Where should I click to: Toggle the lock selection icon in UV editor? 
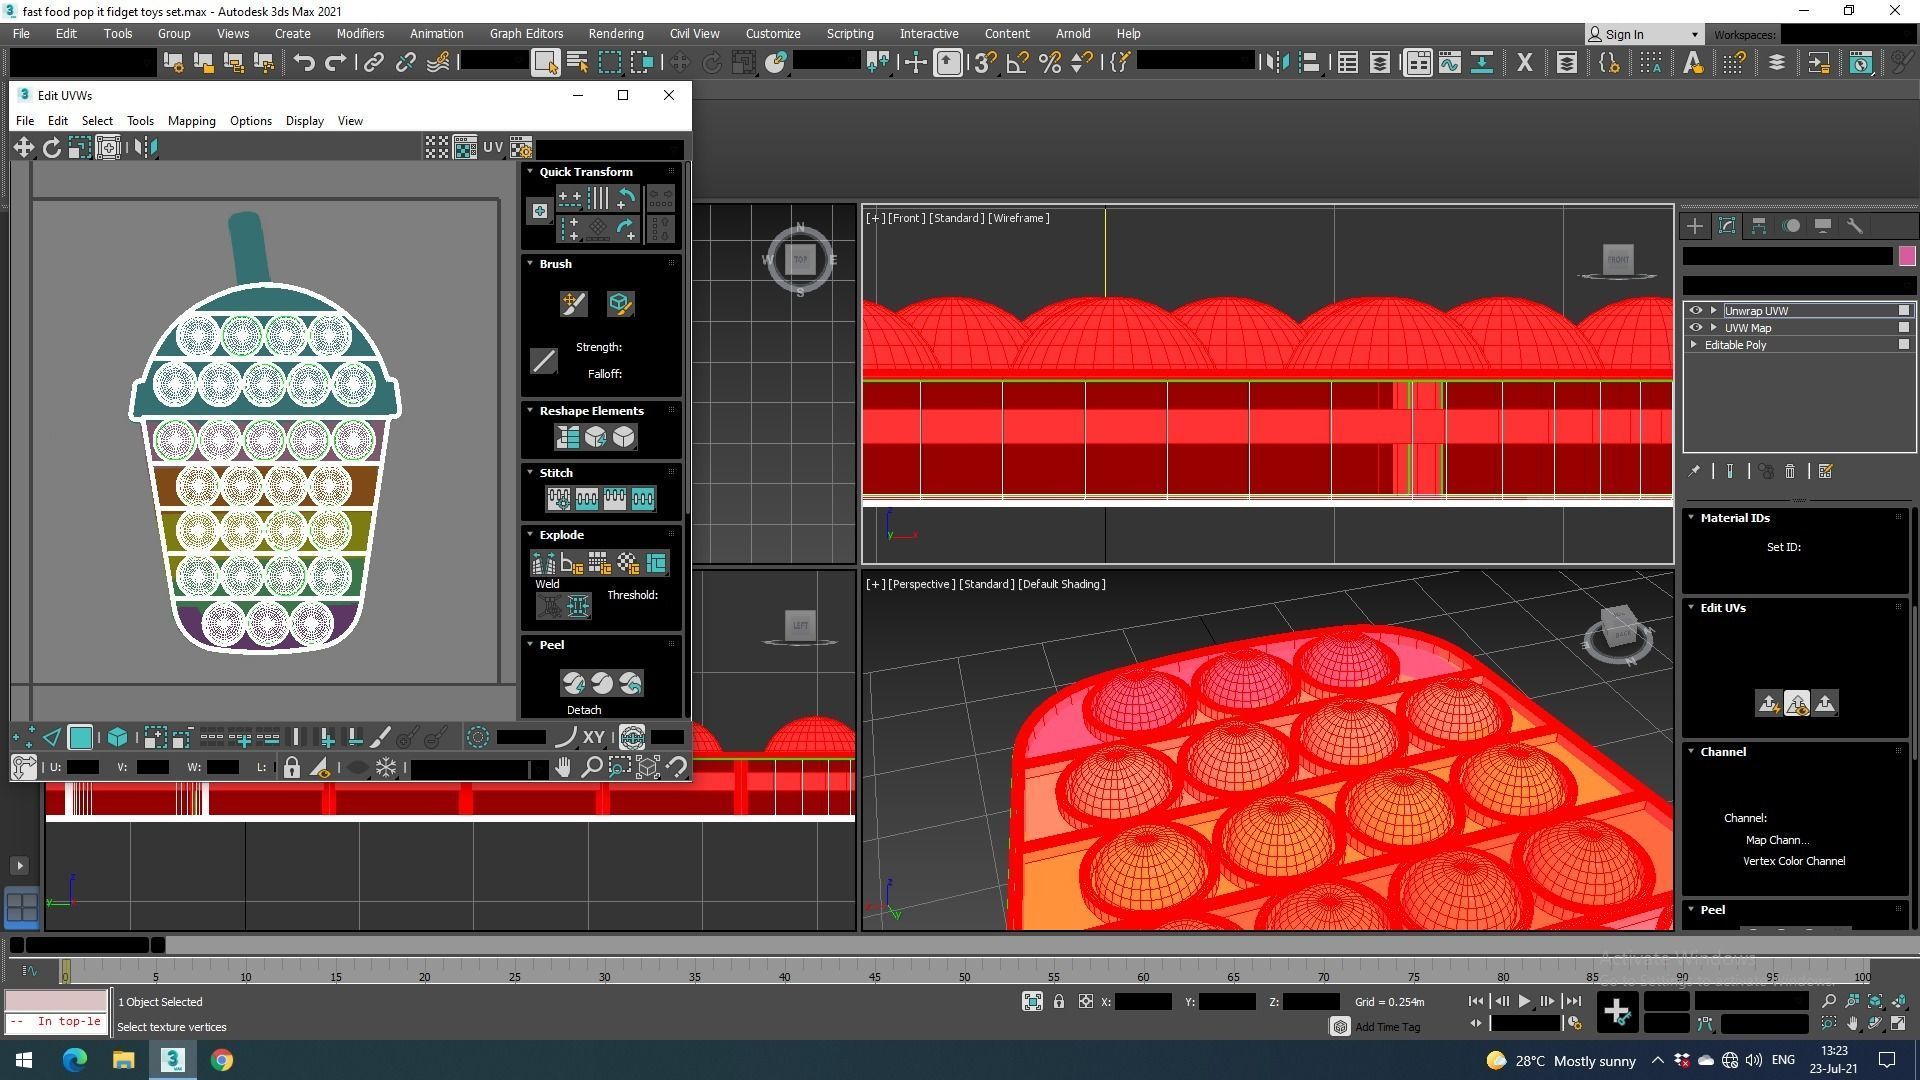click(291, 768)
